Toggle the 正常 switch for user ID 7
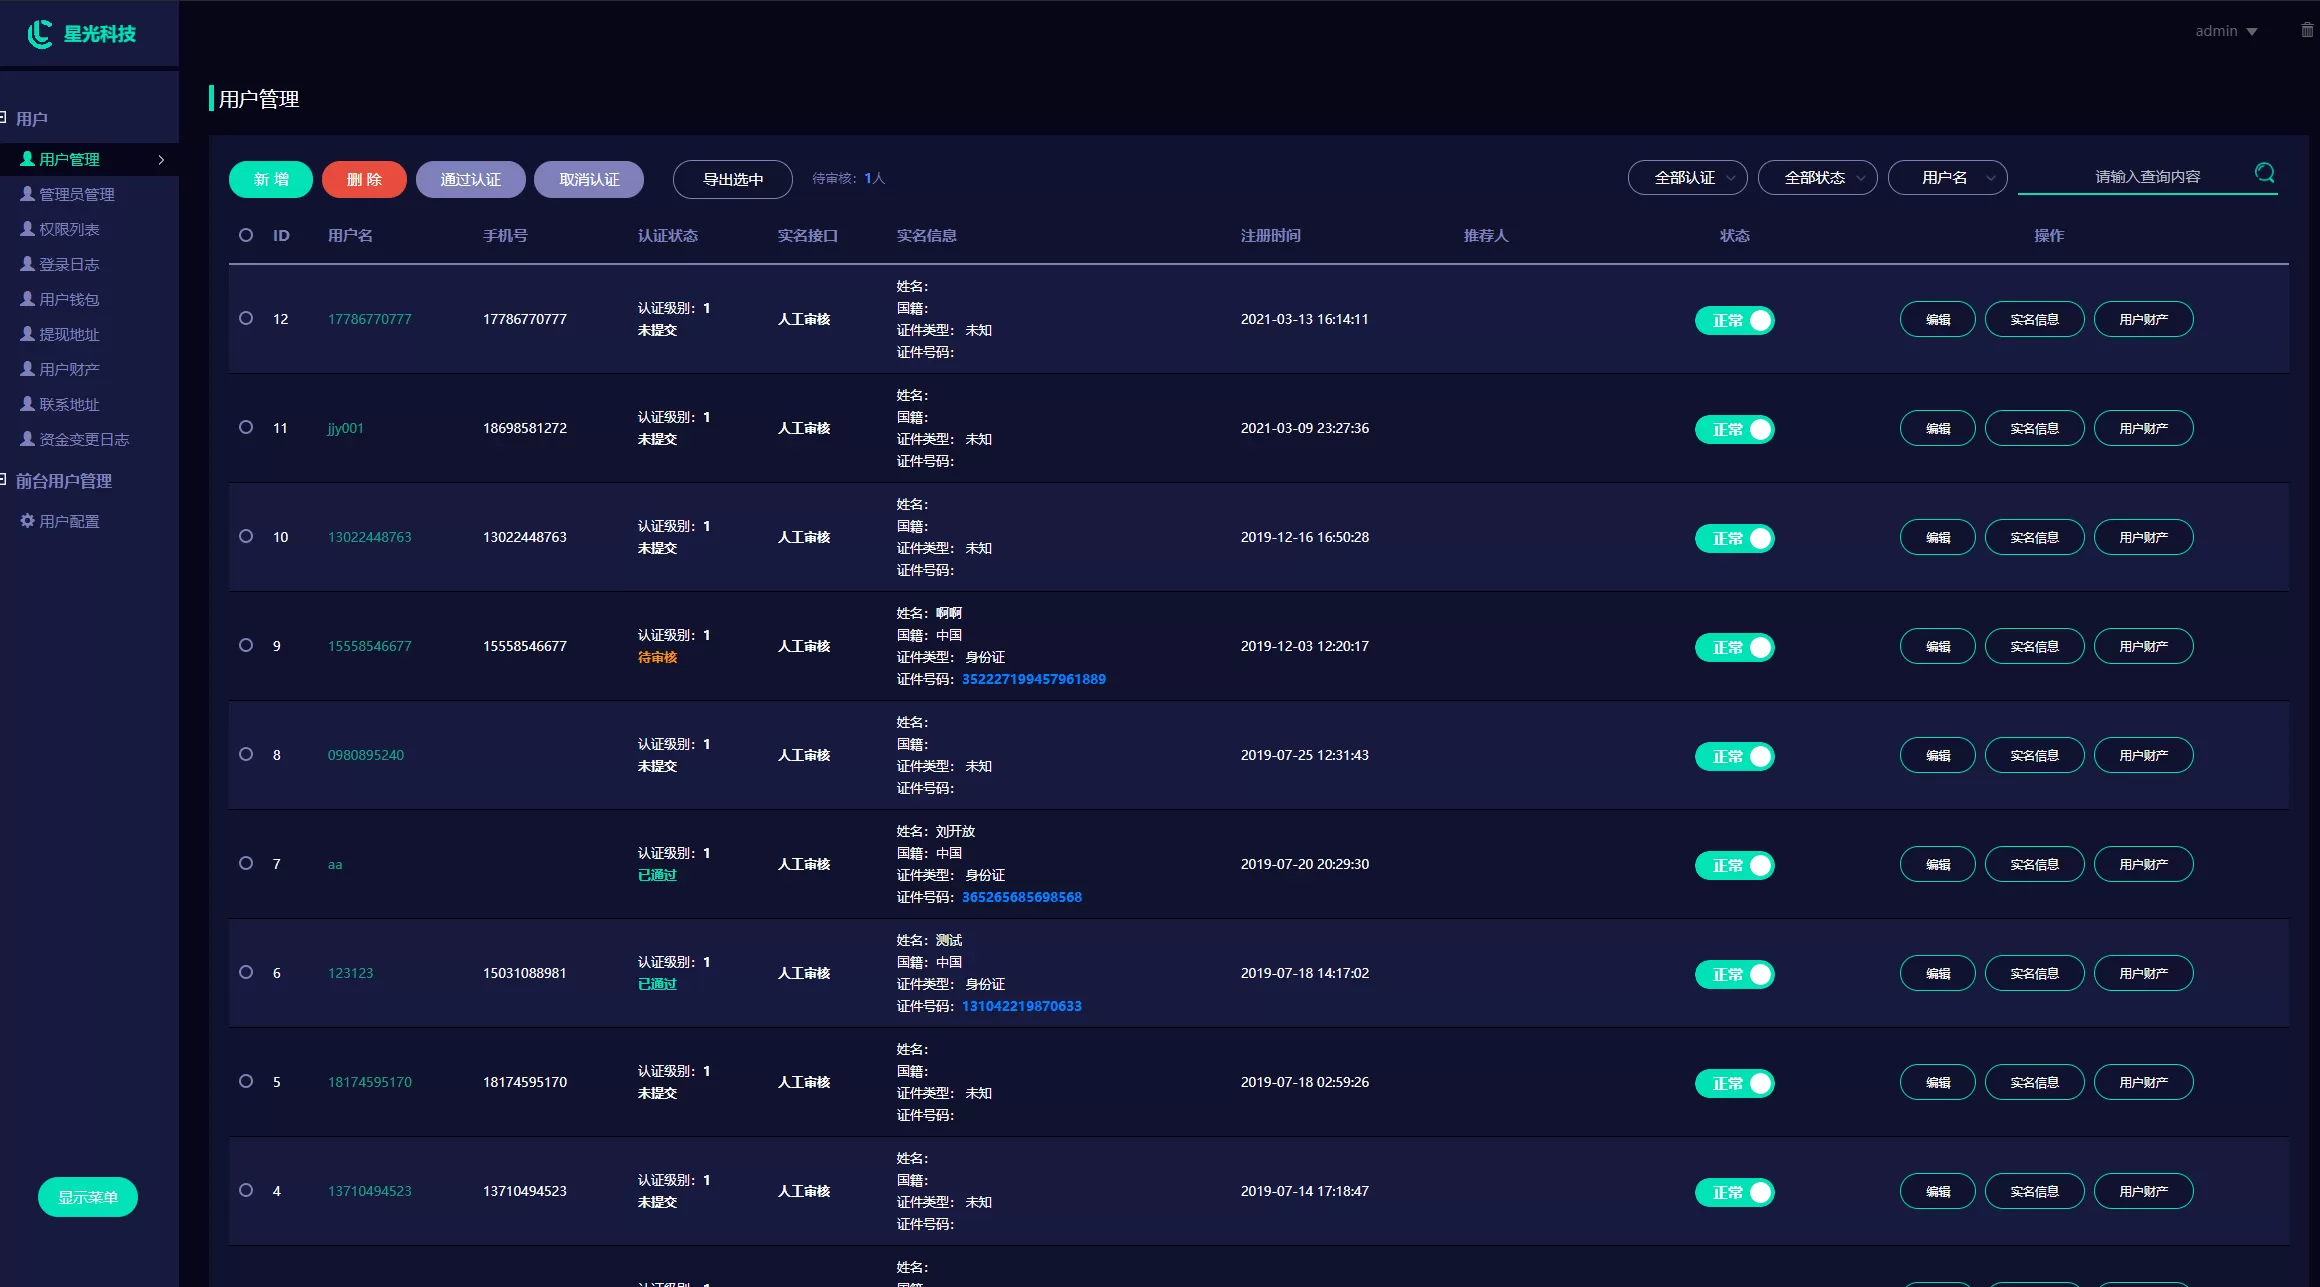The image size is (2320, 1287). click(x=1734, y=865)
